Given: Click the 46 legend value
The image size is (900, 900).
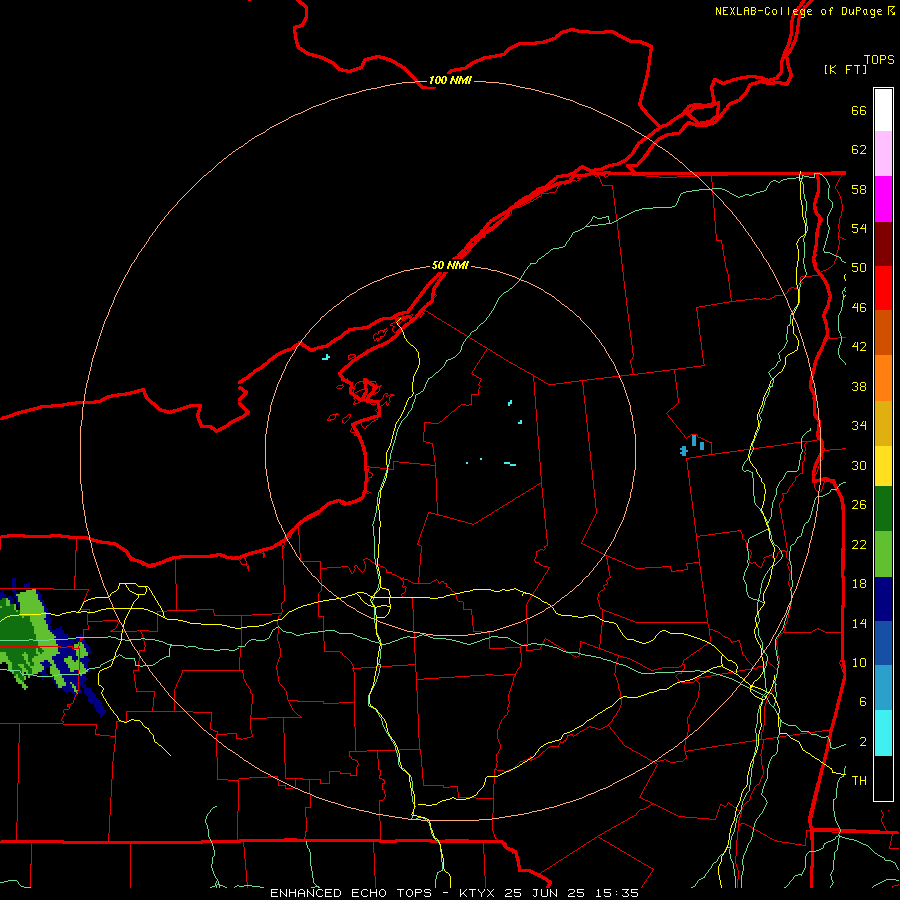Looking at the screenshot, I should click(859, 308).
